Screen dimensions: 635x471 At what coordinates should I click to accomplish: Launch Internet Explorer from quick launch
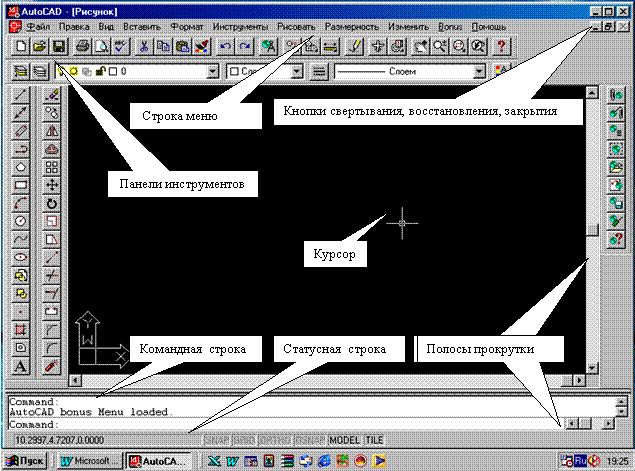[324, 460]
